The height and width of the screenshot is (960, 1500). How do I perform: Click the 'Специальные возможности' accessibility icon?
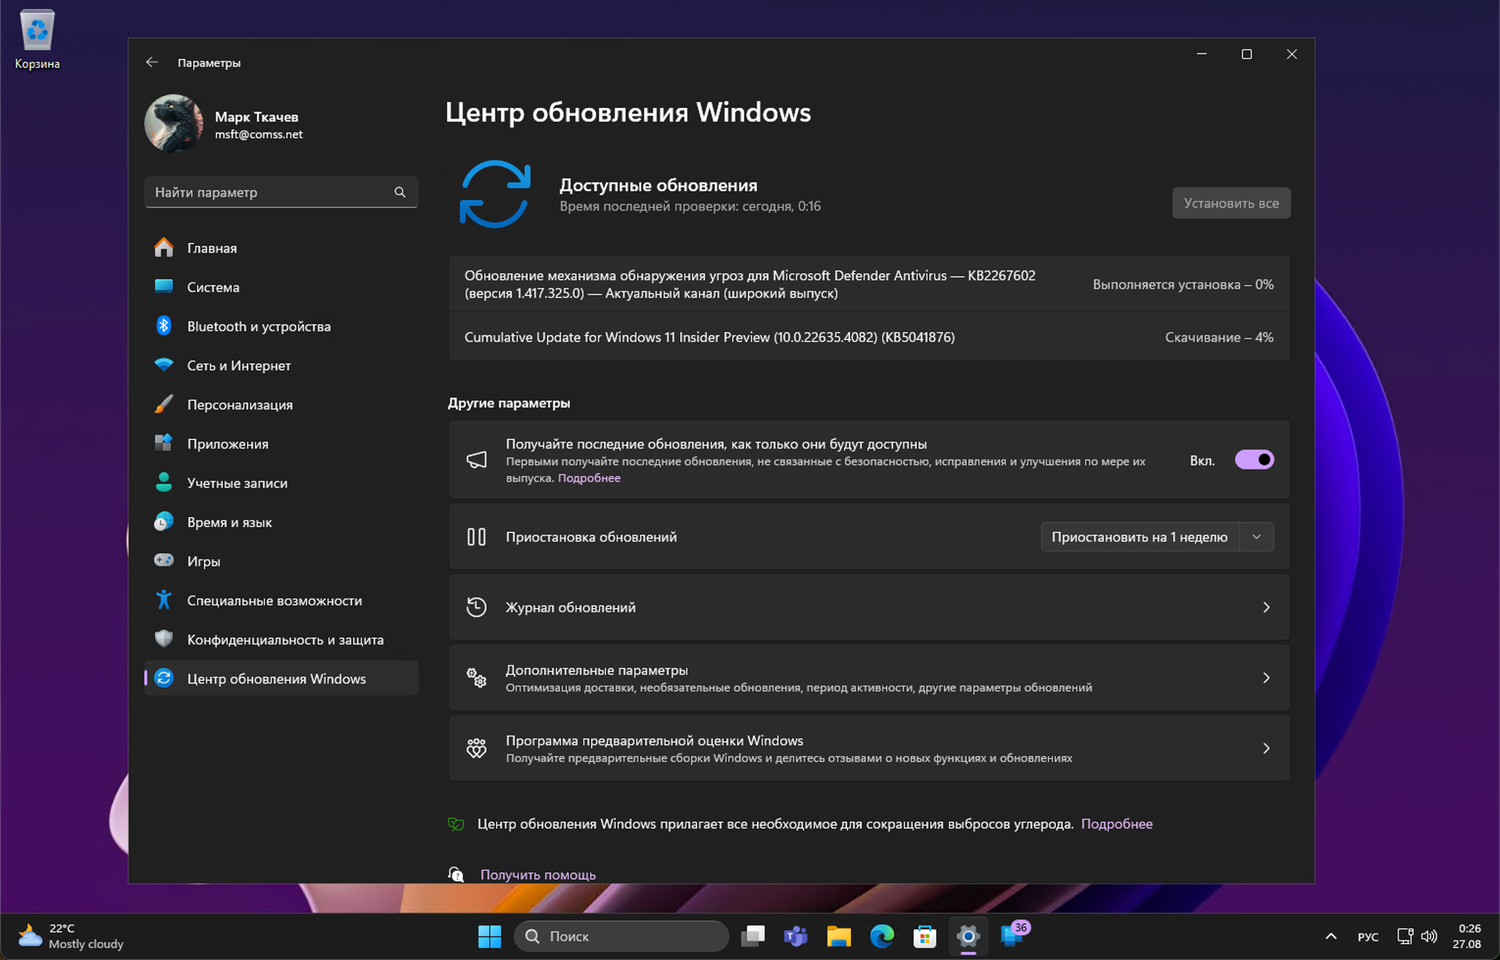coord(164,600)
